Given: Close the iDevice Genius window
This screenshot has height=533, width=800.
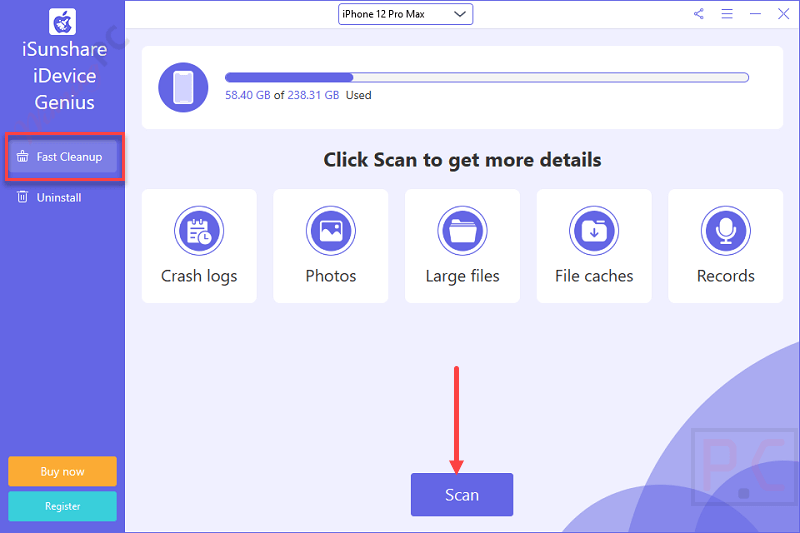Looking at the screenshot, I should [x=783, y=14].
